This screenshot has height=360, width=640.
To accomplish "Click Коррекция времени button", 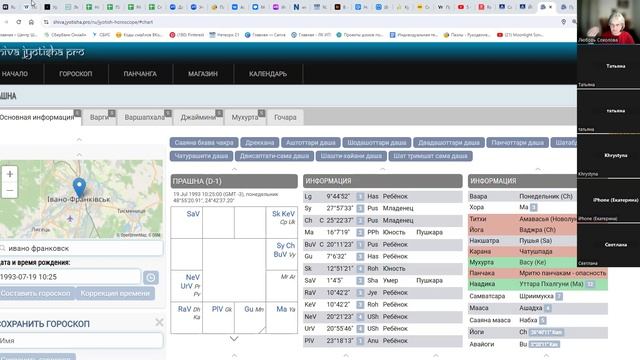I will click(115, 293).
